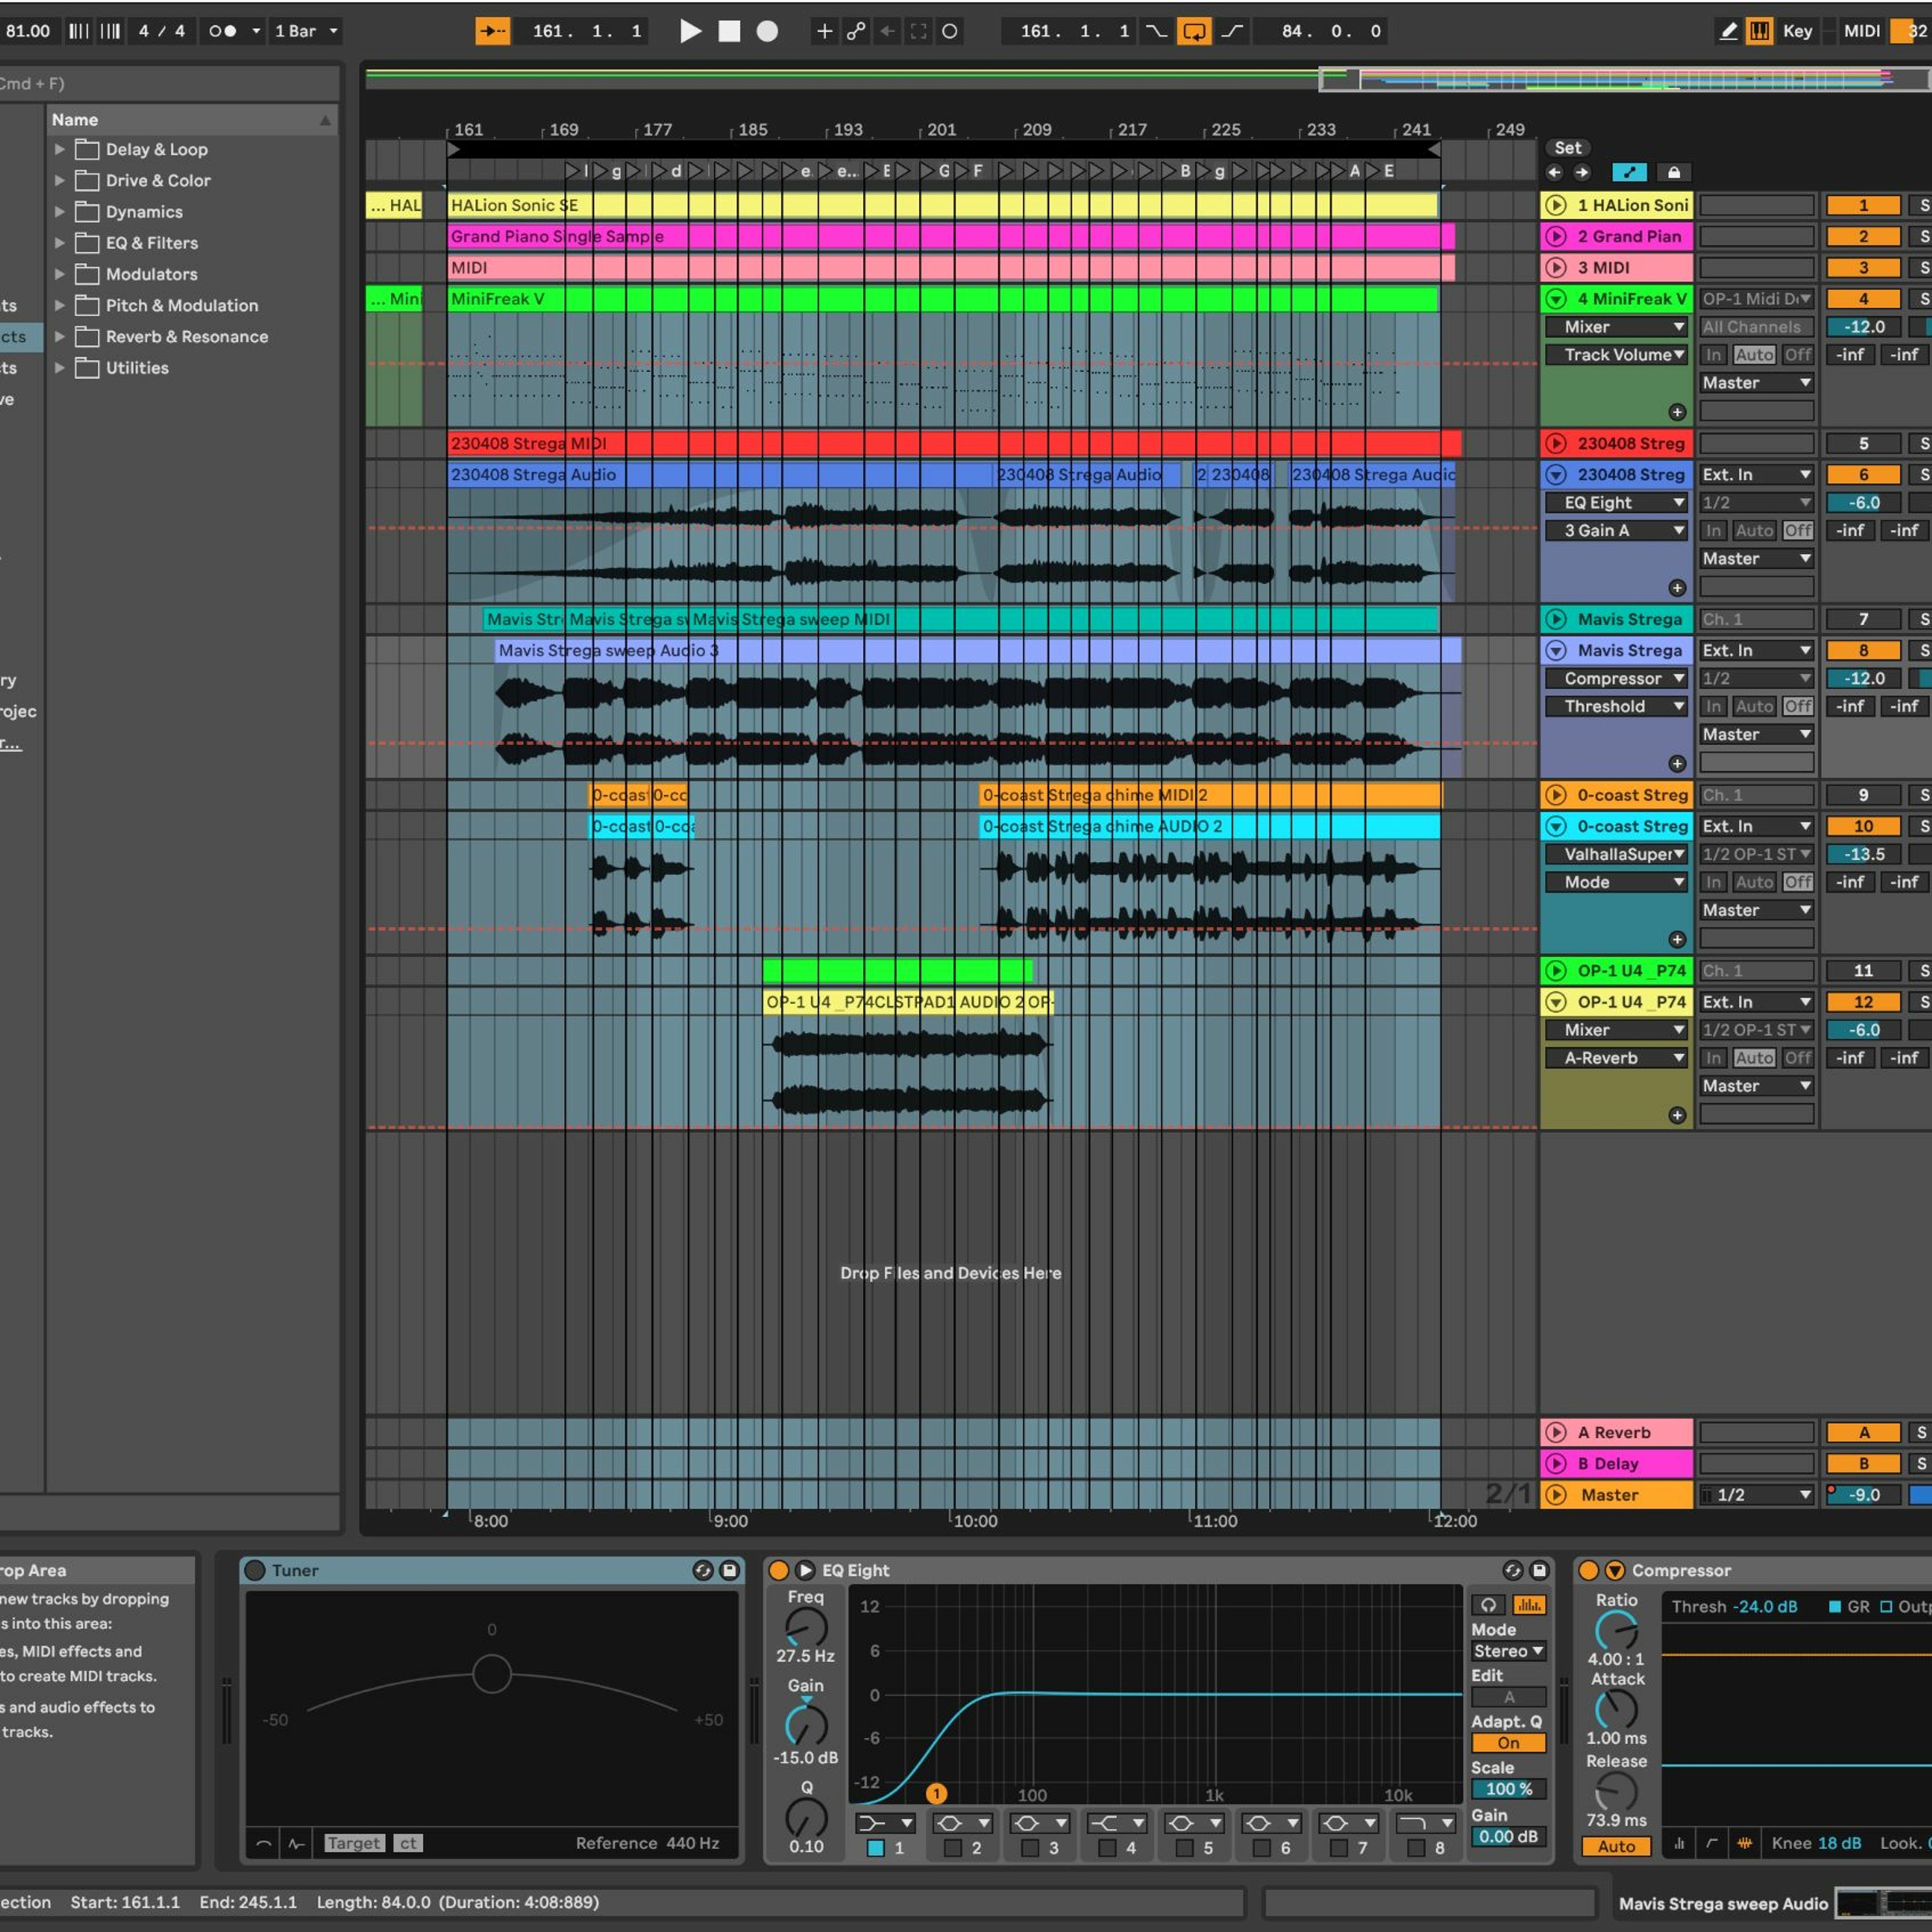Viewport: 1932px width, 1932px height.
Task: Adjust the Compressor Ratio knob
Action: pos(1616,1631)
